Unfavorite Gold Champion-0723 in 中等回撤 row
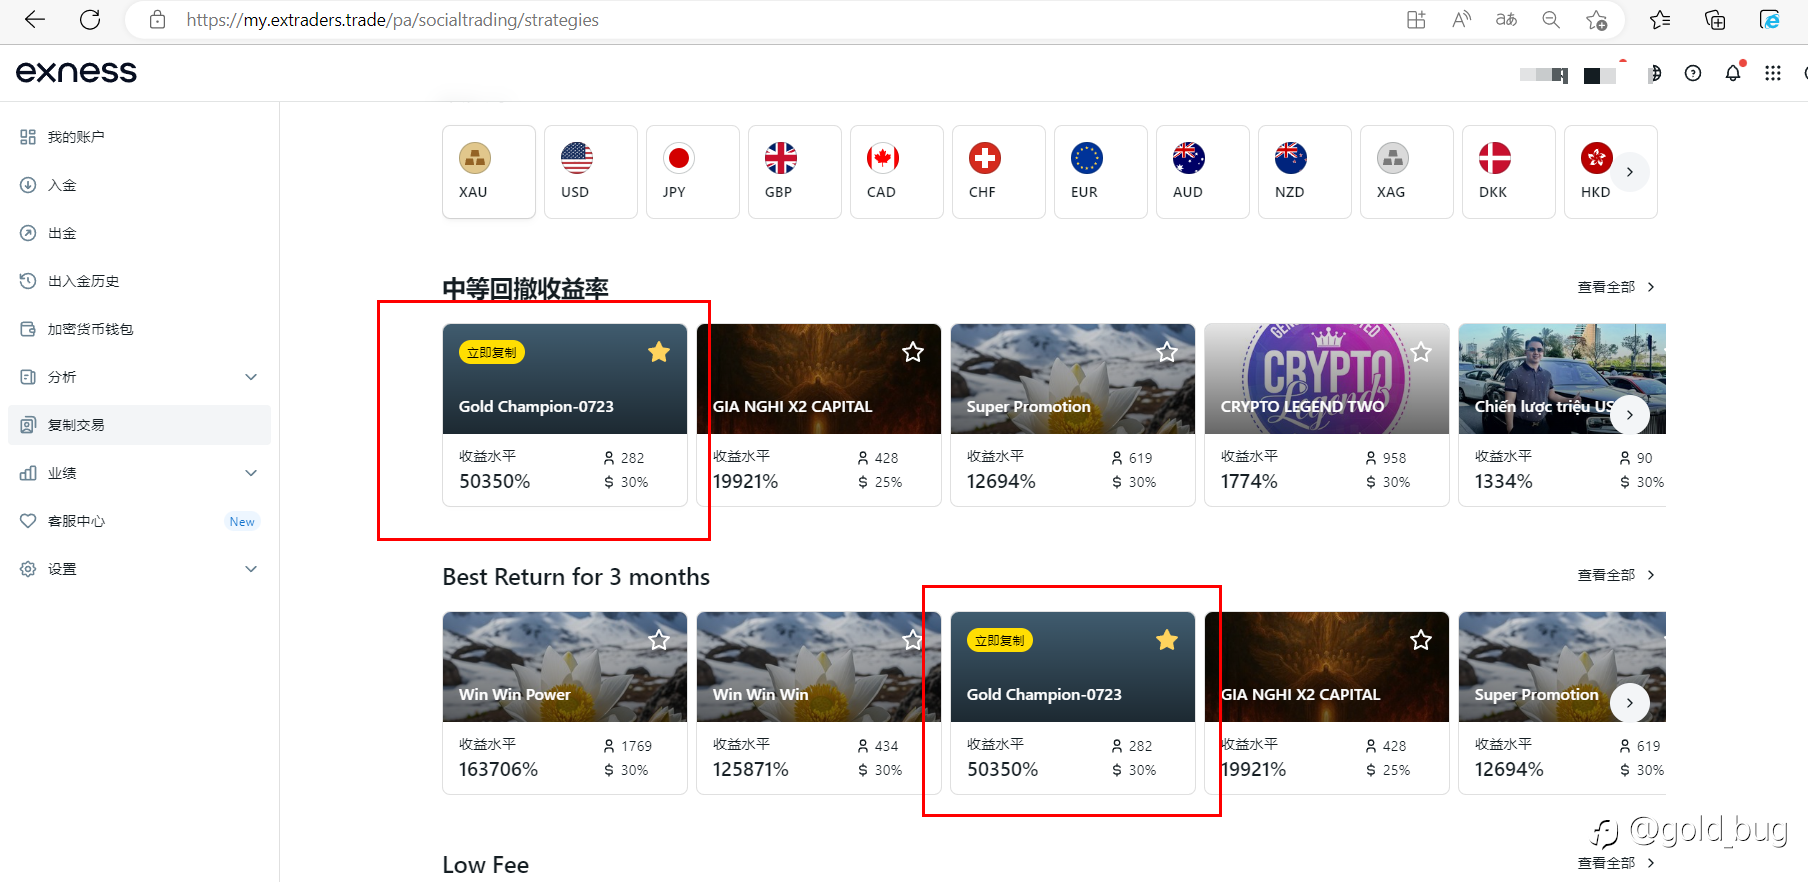 click(659, 352)
